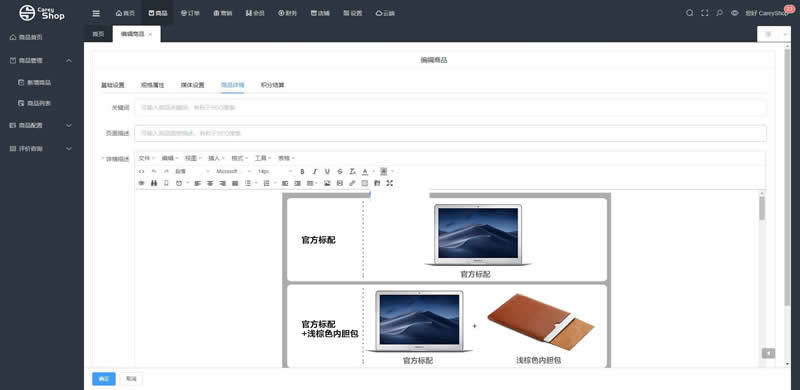This screenshot has height=390, width=800.
Task: Justify the text
Action: pyautogui.click(x=235, y=183)
